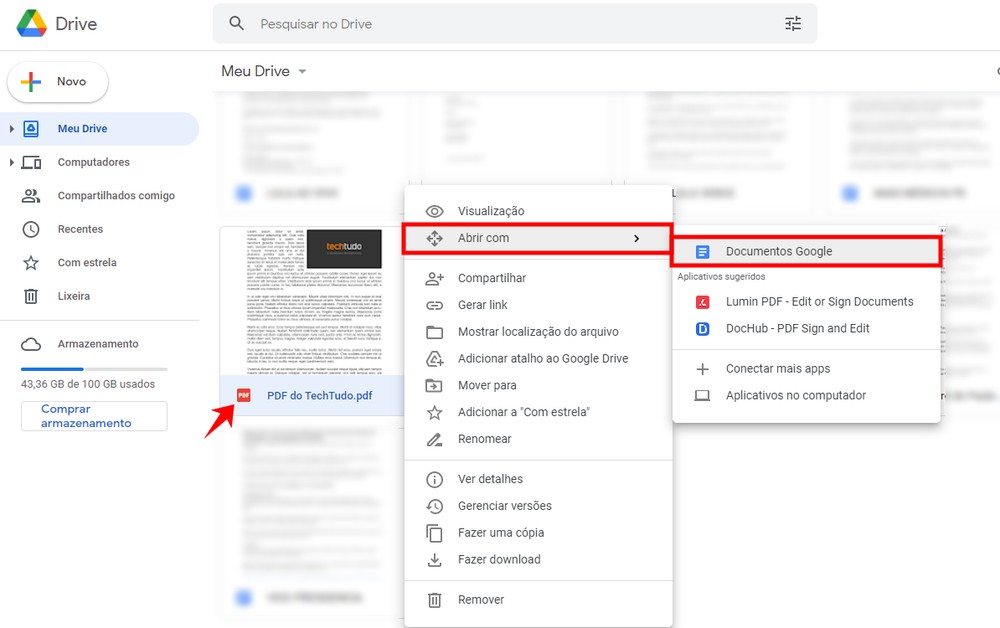Viewport: 1000px width, 628px height.
Task: Click the download arrow icon
Action: pos(434,560)
